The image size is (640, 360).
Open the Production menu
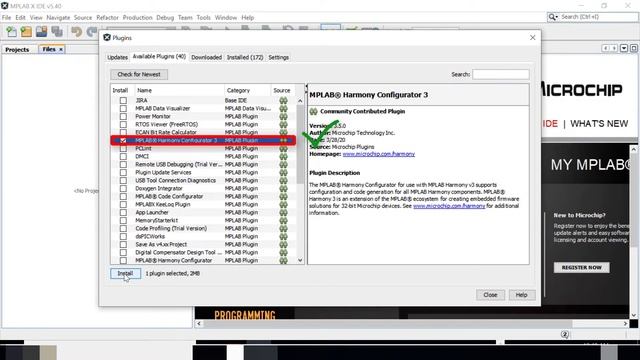(x=137, y=18)
